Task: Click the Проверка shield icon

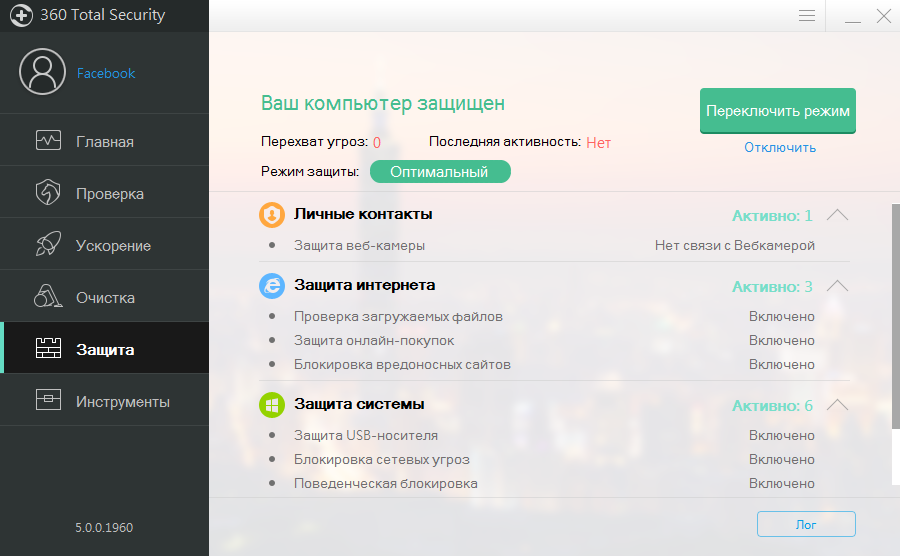Action: click(x=48, y=192)
